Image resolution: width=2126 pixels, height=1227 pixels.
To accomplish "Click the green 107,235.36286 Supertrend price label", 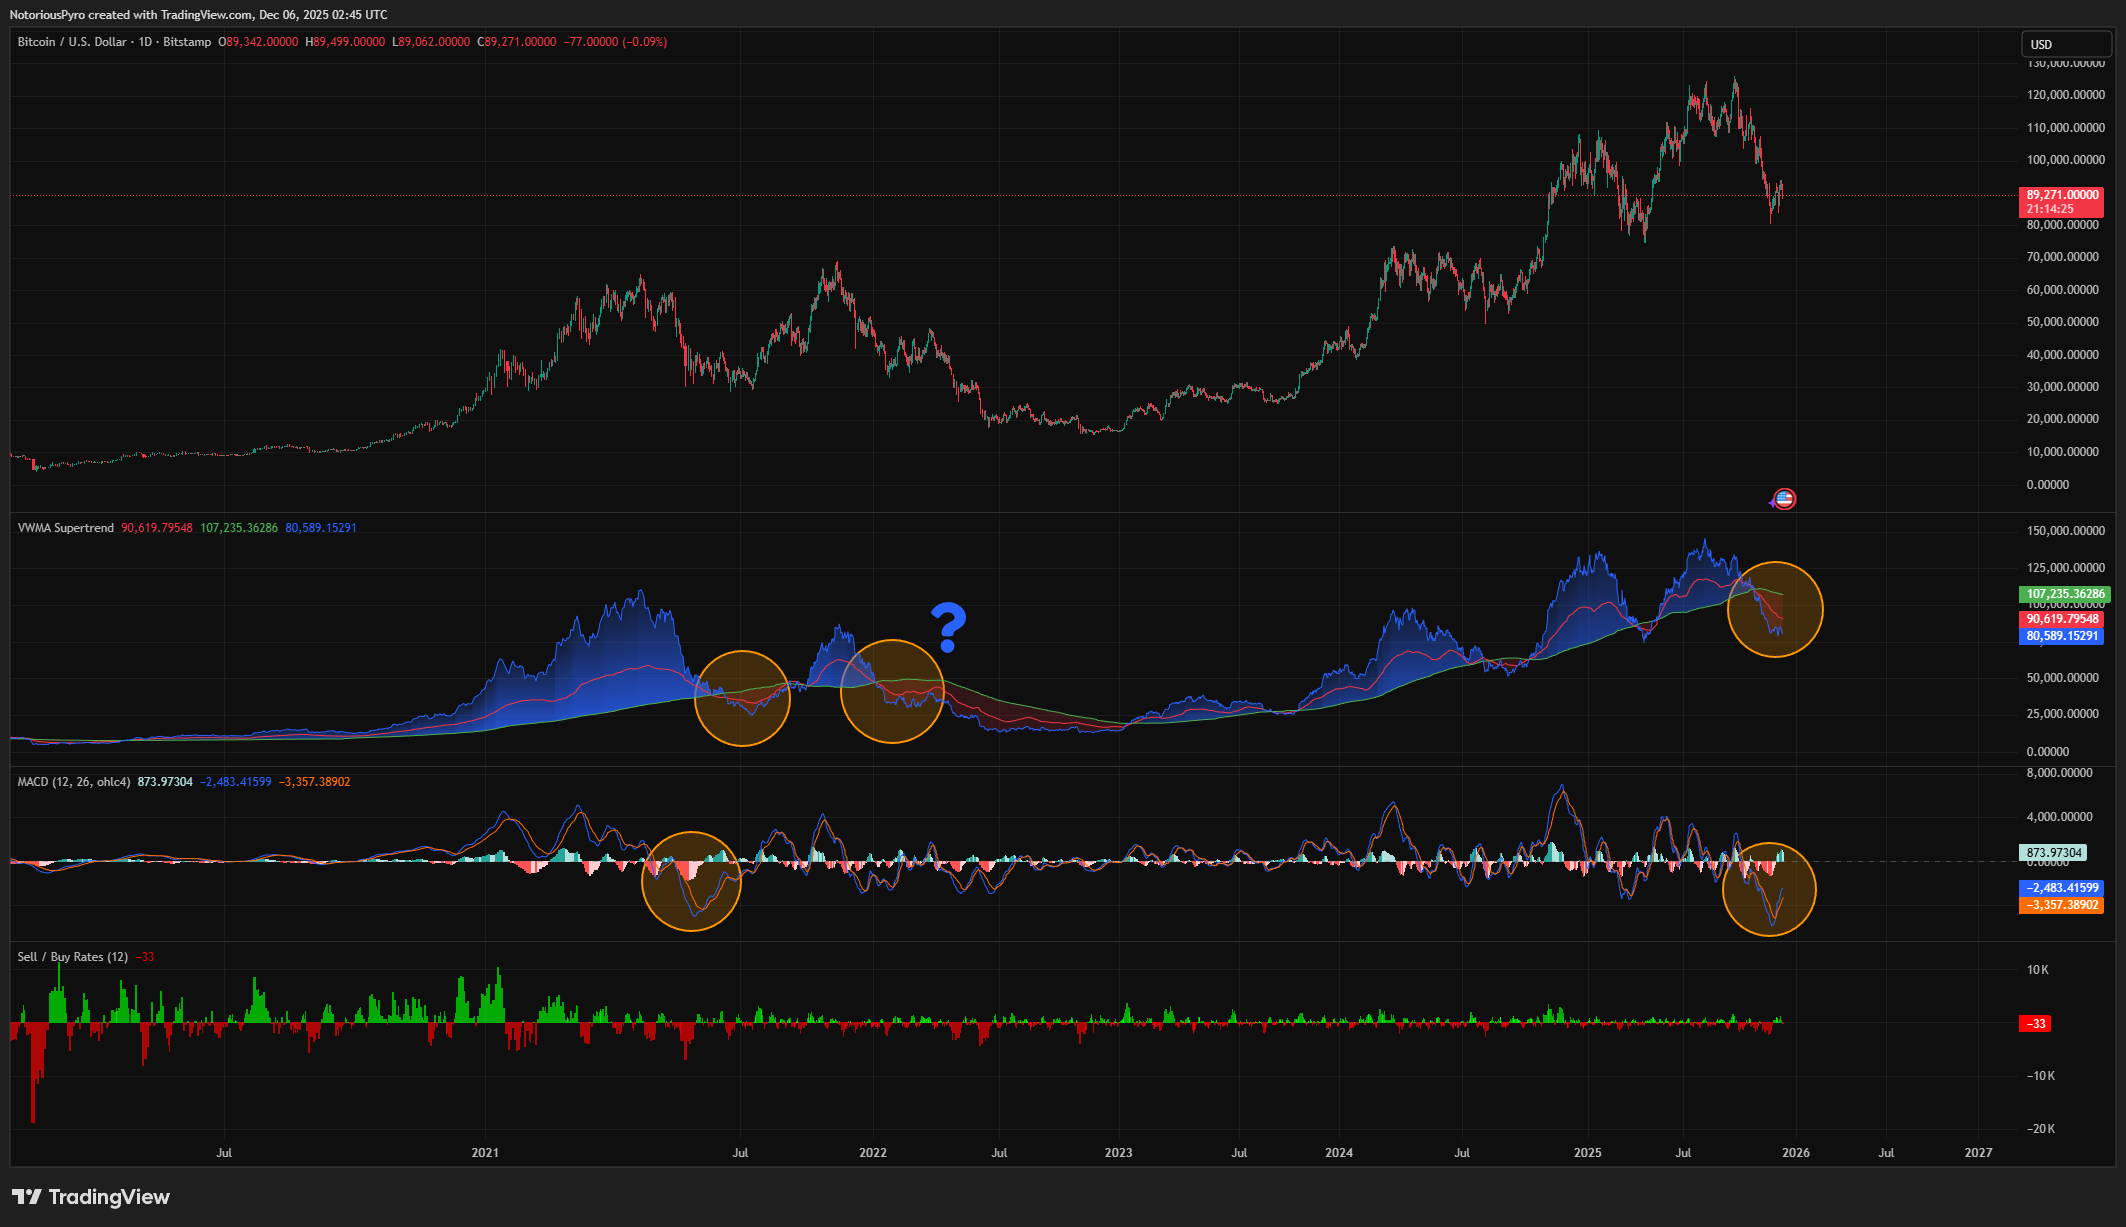I will [x=2065, y=594].
